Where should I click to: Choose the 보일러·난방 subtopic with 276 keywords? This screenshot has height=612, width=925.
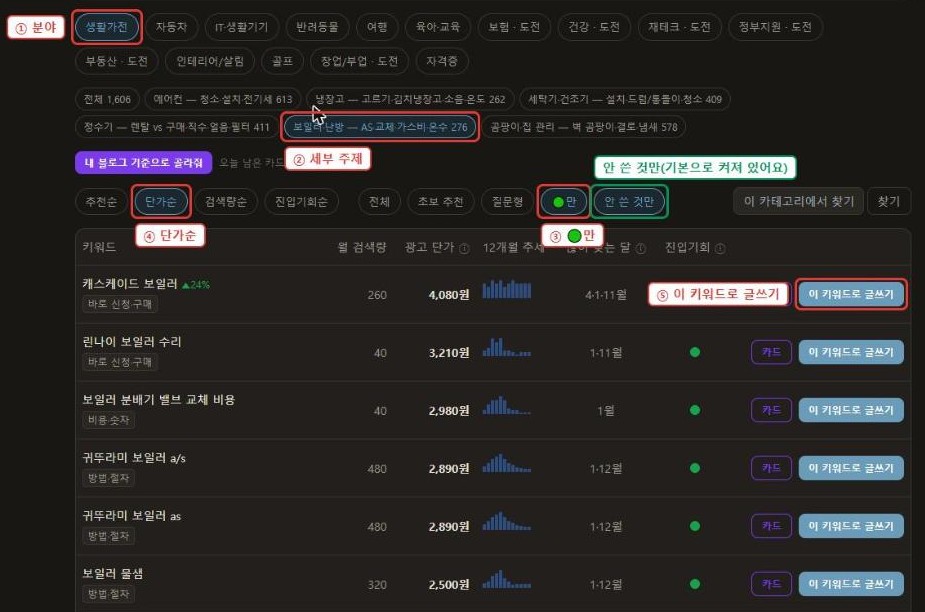tap(380, 127)
